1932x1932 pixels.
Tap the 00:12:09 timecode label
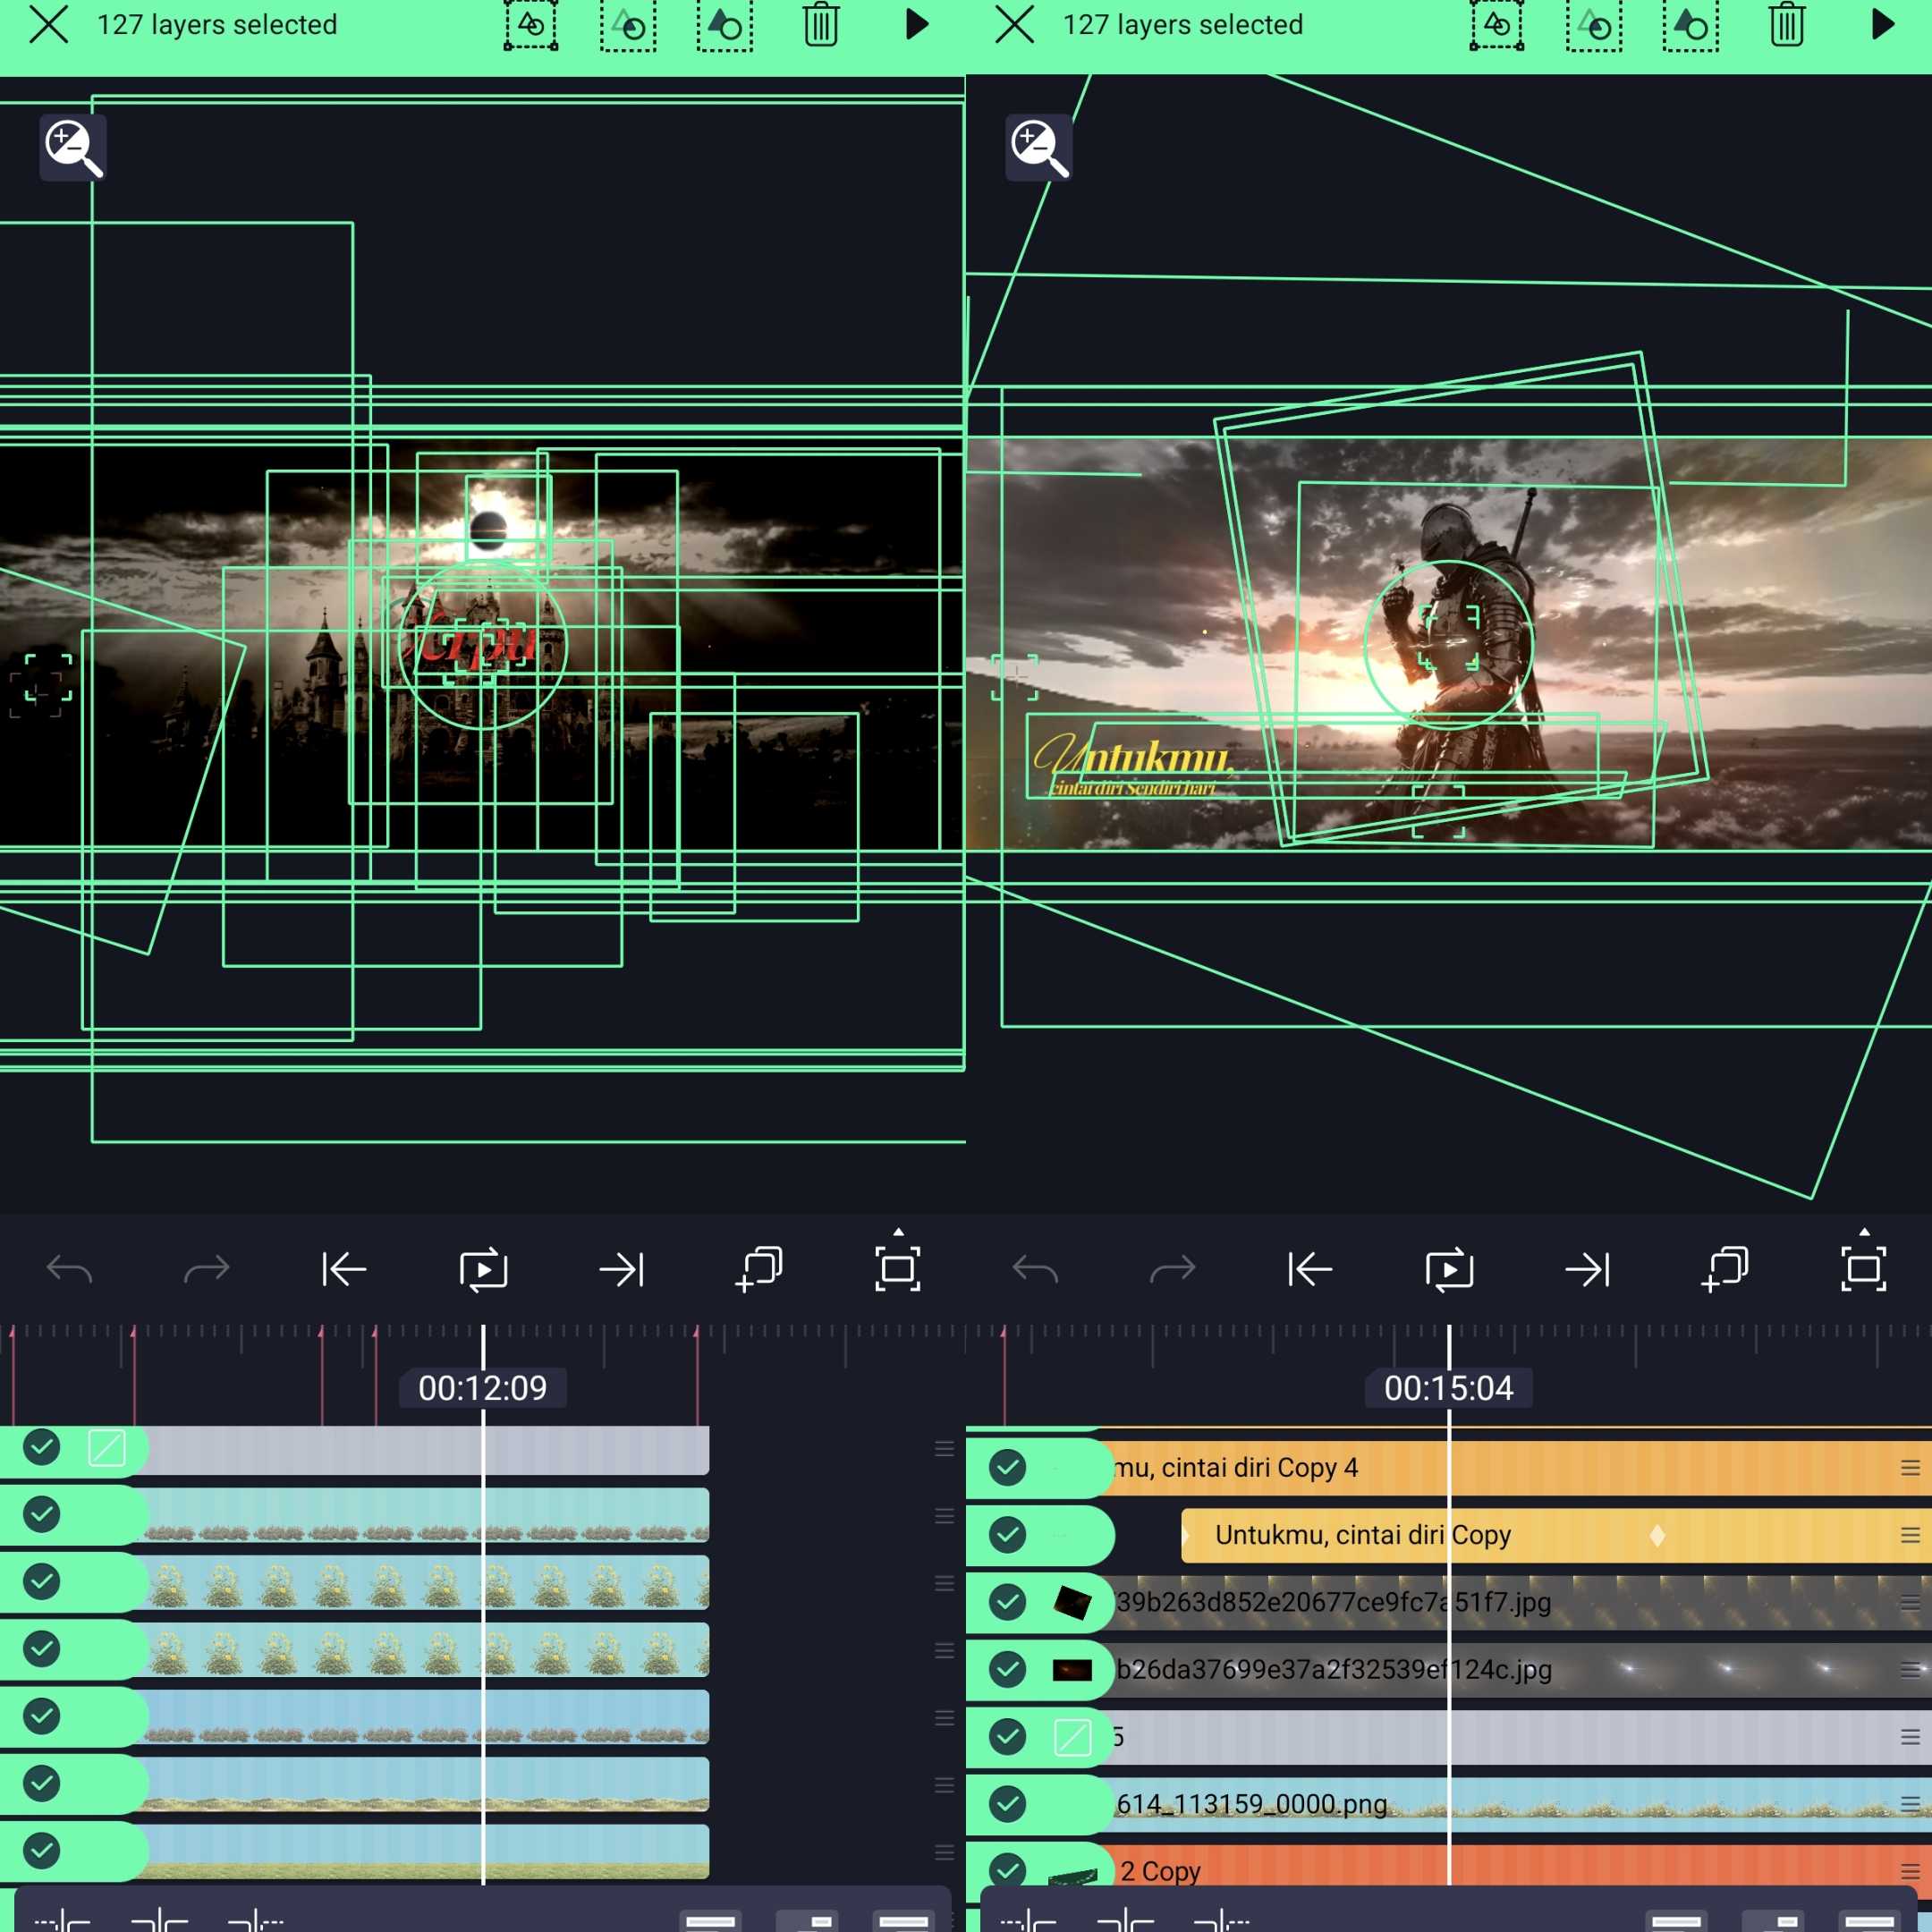pyautogui.click(x=483, y=1388)
